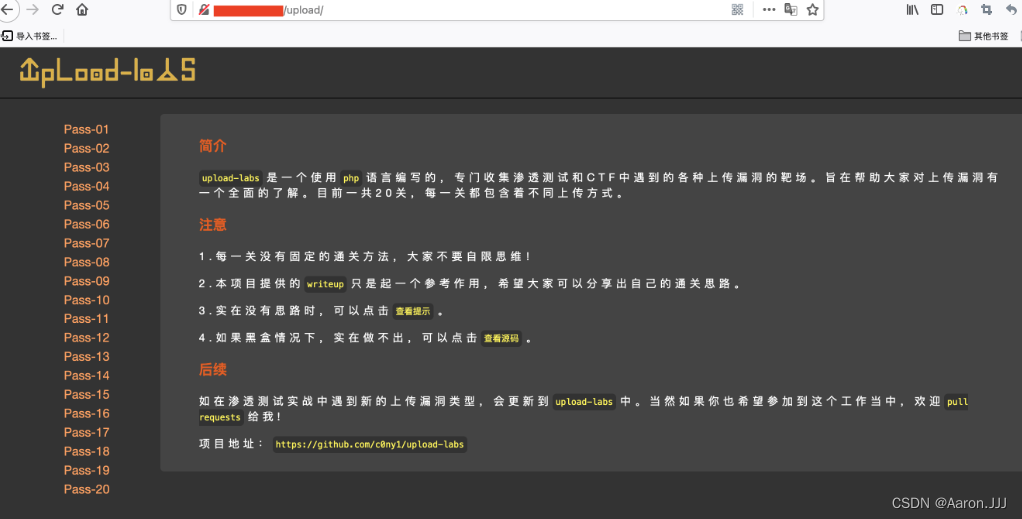Go to the browser home page
This screenshot has height=519, width=1022.
coord(82,10)
